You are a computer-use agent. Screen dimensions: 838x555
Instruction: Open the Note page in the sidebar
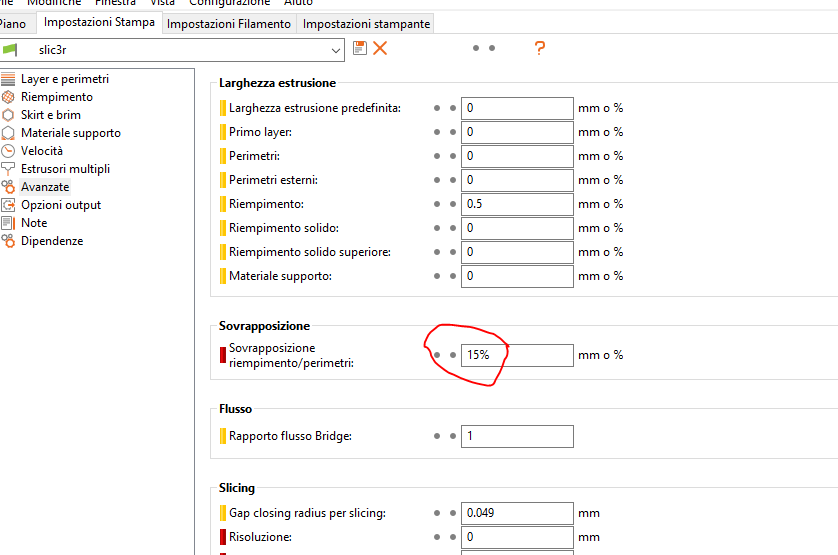33,223
